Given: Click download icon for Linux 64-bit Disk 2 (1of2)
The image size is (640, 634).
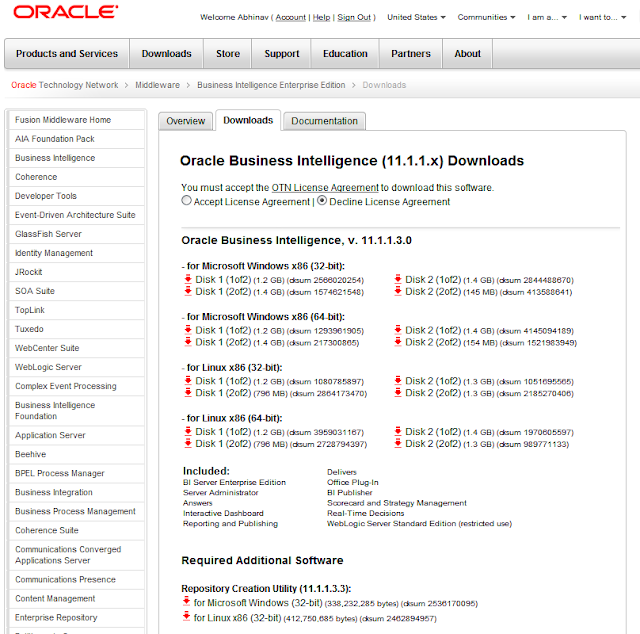Looking at the screenshot, I should click(398, 431).
